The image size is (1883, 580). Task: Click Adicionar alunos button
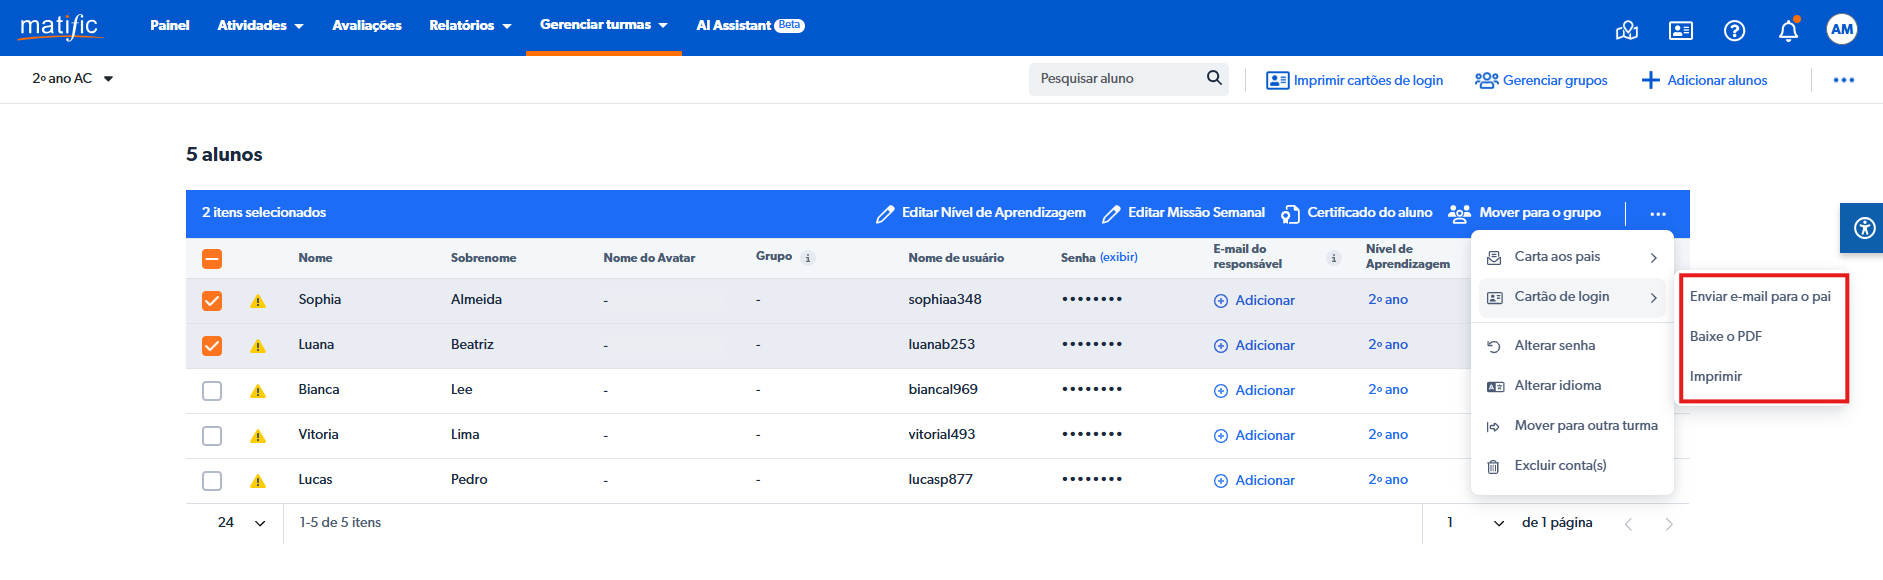[1704, 80]
